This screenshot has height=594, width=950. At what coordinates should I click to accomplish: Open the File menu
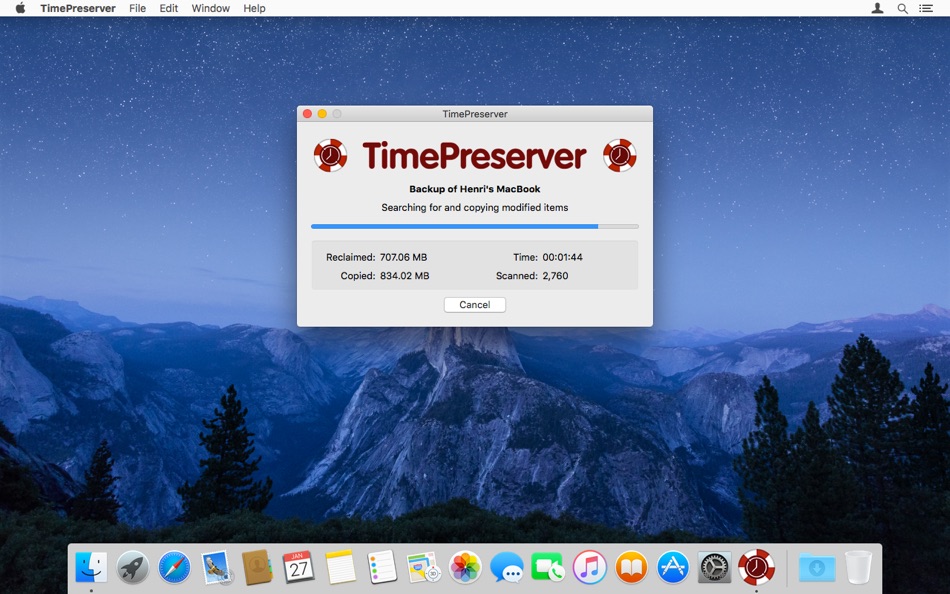(138, 8)
